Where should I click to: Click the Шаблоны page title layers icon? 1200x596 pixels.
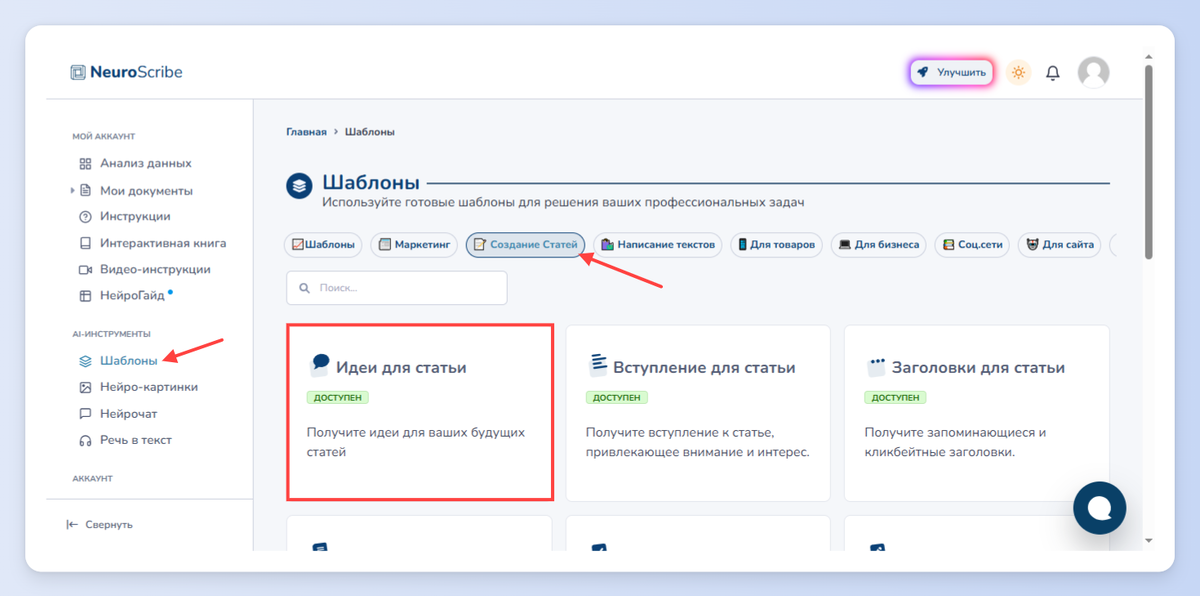(x=299, y=186)
